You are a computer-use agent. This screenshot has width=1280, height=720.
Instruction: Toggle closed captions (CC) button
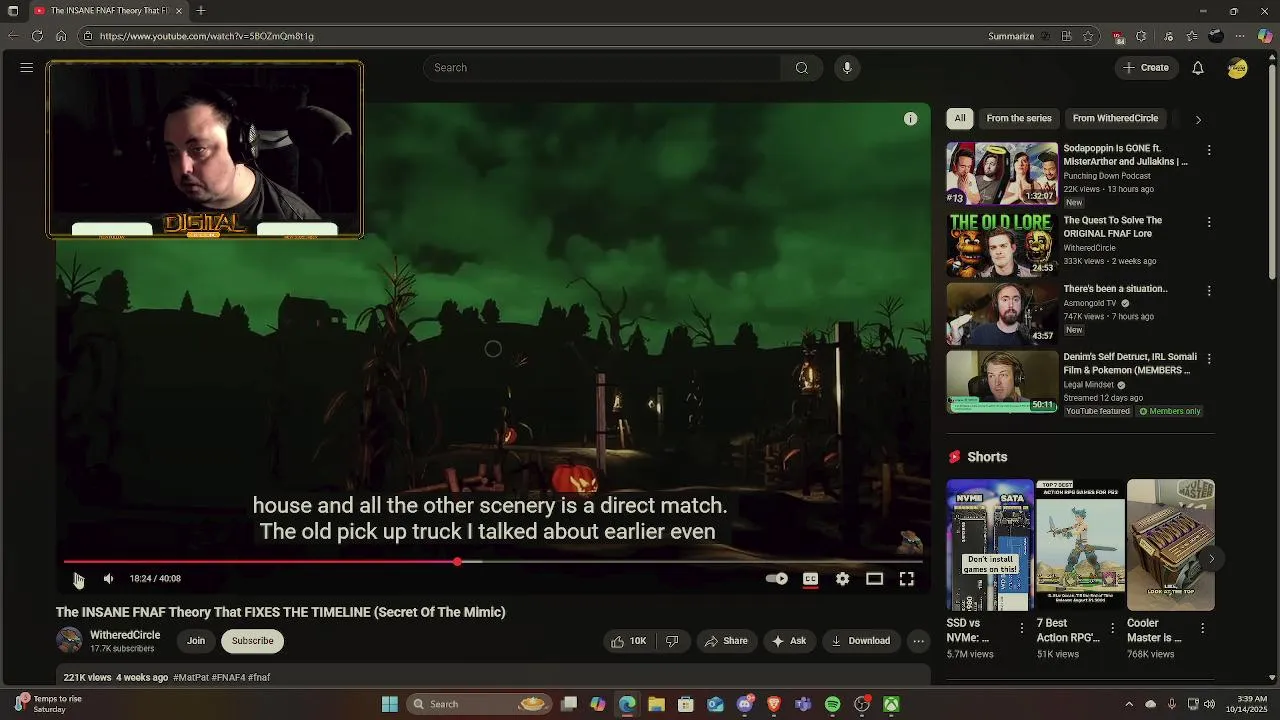click(x=810, y=578)
